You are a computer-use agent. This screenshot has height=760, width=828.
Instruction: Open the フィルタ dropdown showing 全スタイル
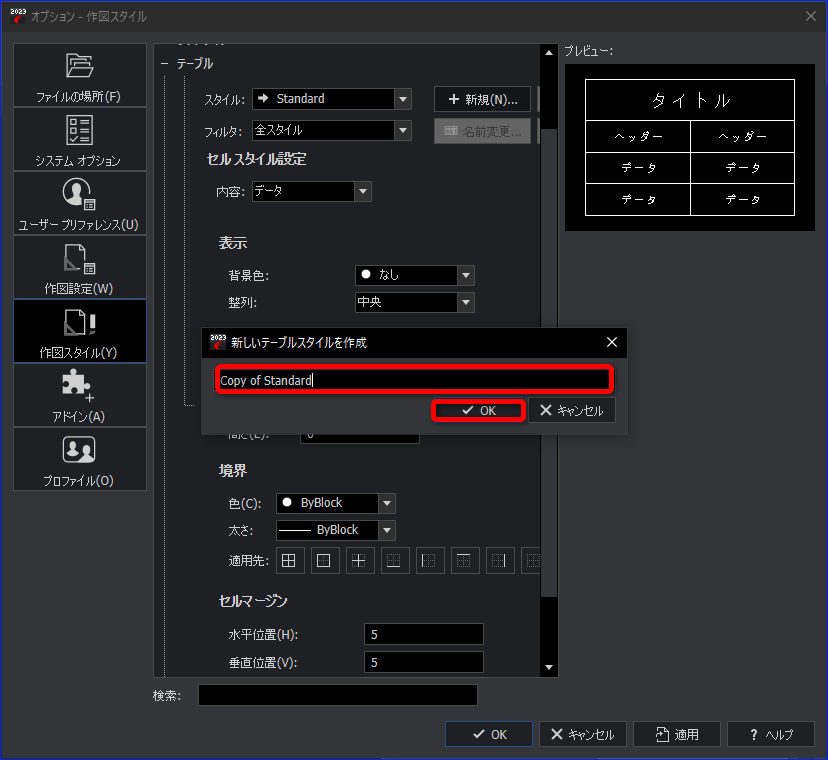pos(332,130)
